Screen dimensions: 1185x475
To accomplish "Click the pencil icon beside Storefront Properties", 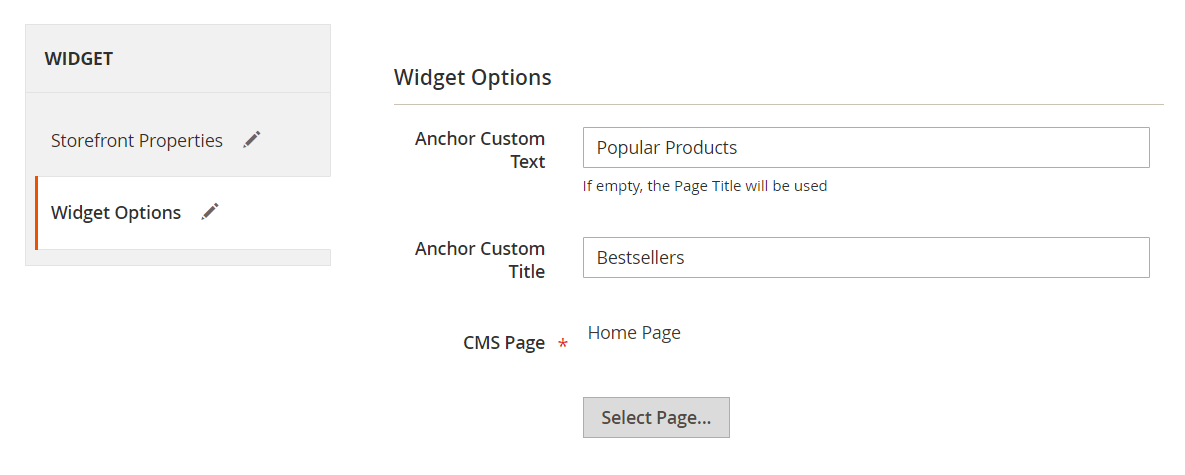I will coord(252,140).
